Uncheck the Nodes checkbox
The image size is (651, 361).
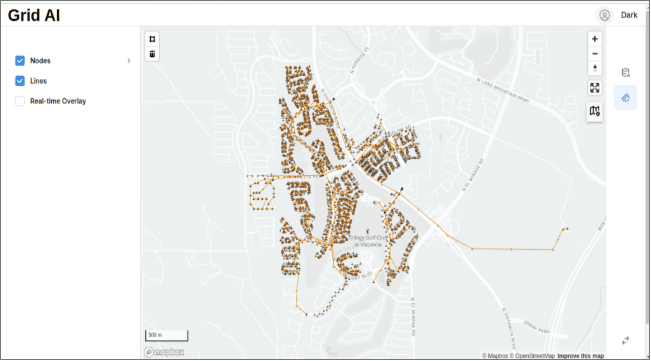pyautogui.click(x=20, y=61)
